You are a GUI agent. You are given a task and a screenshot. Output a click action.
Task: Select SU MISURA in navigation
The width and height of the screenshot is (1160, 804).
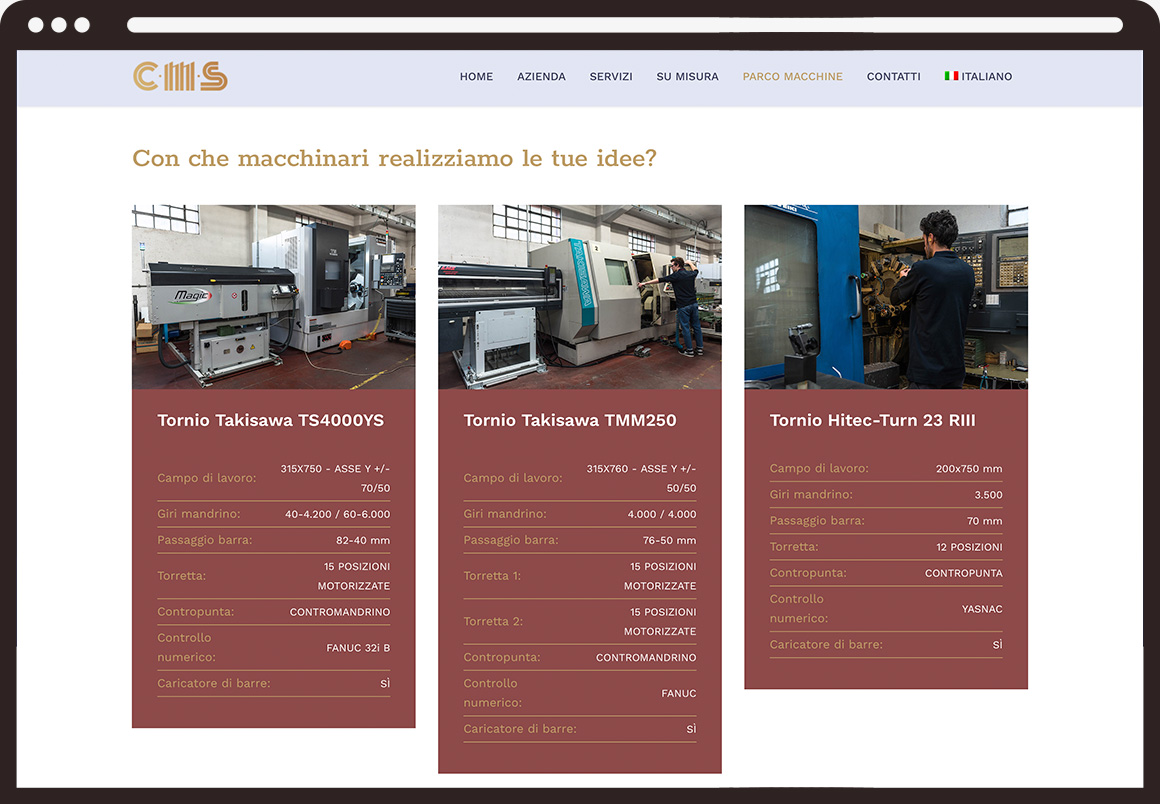tap(687, 76)
